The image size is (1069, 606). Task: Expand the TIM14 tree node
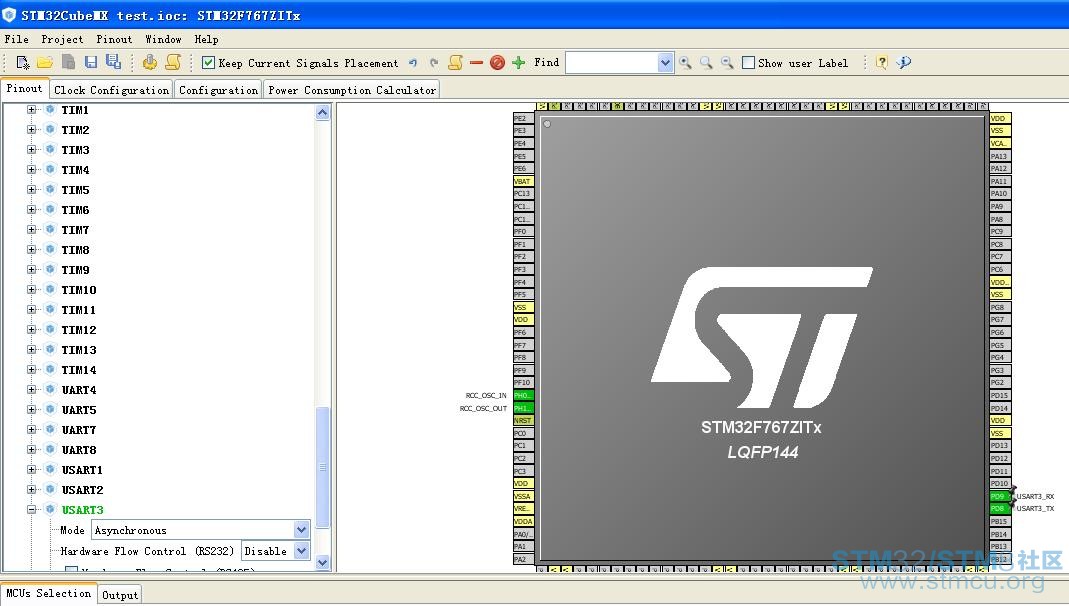tap(31, 369)
